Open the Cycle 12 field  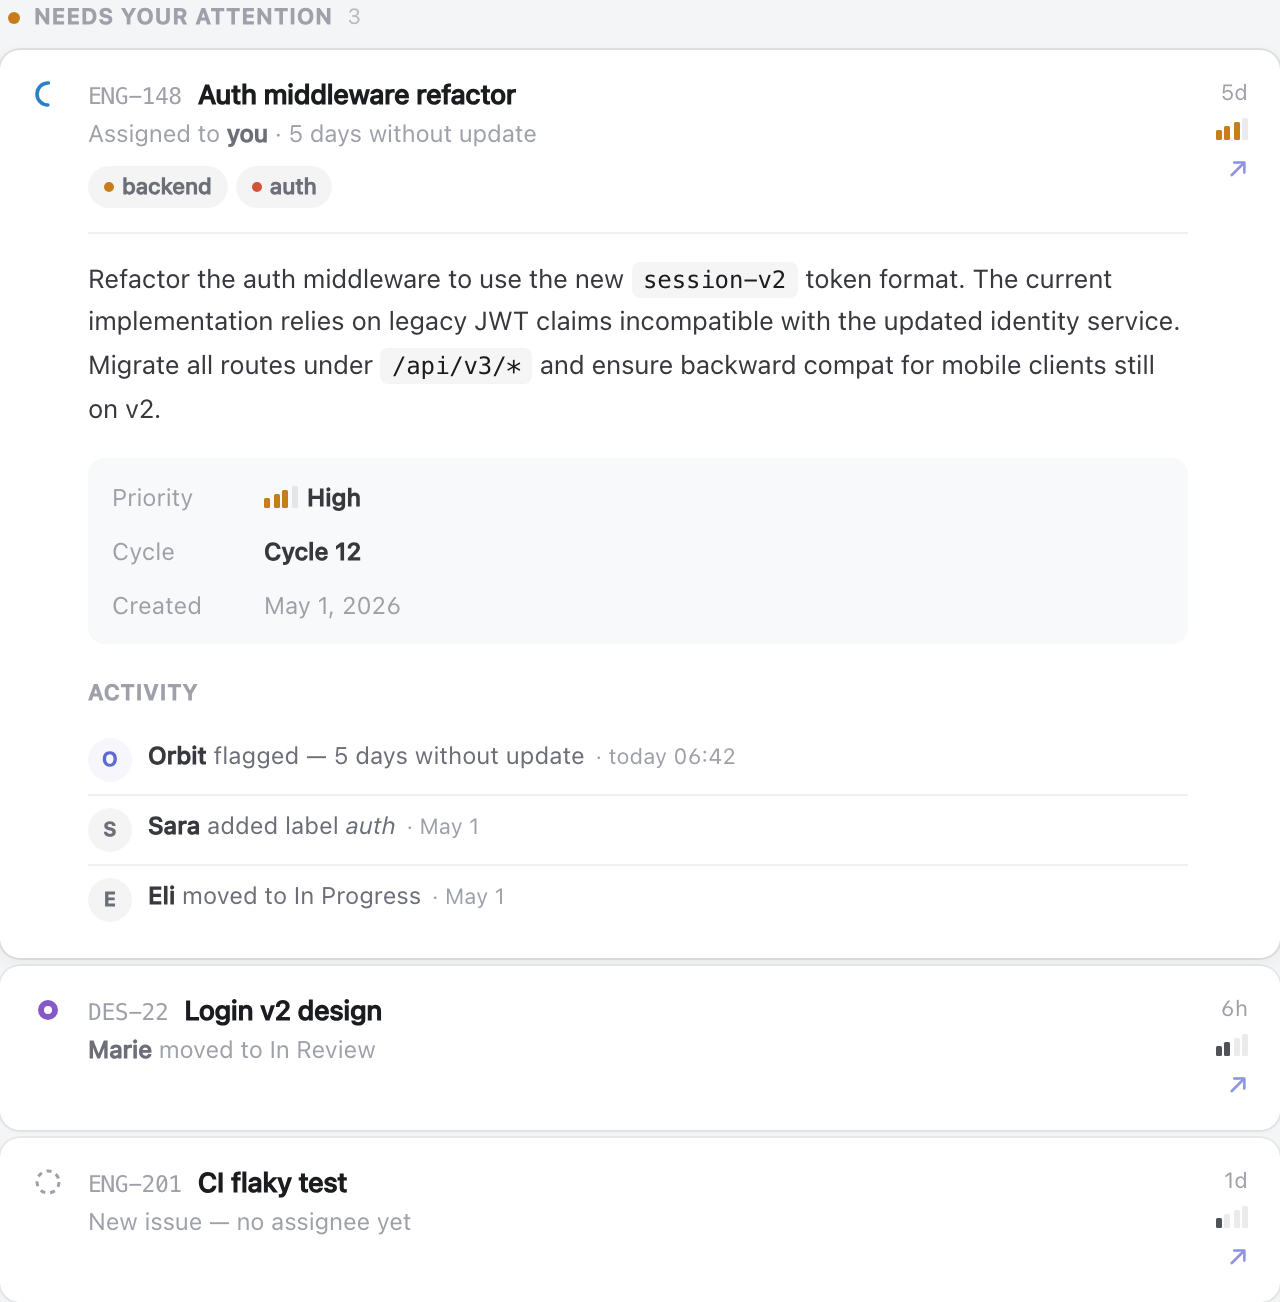tap(312, 552)
